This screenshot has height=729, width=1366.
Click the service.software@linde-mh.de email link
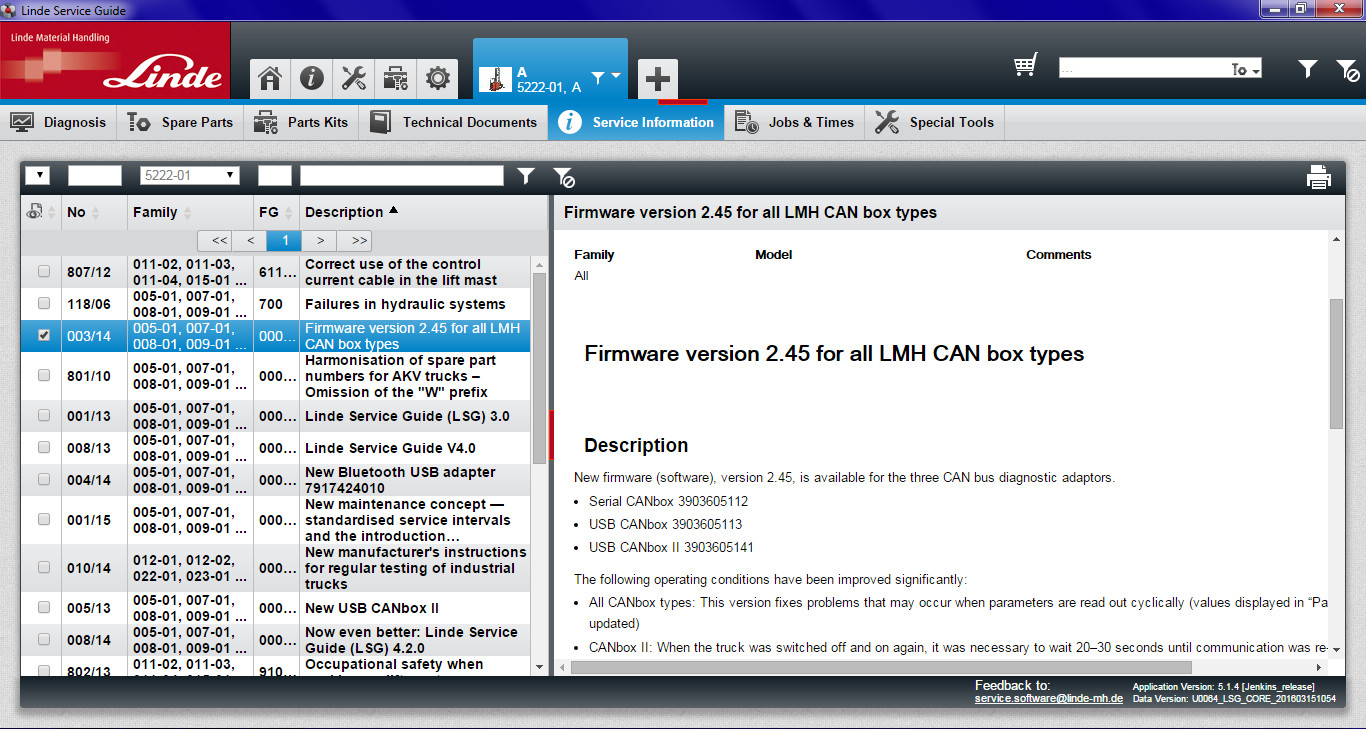(x=1047, y=698)
